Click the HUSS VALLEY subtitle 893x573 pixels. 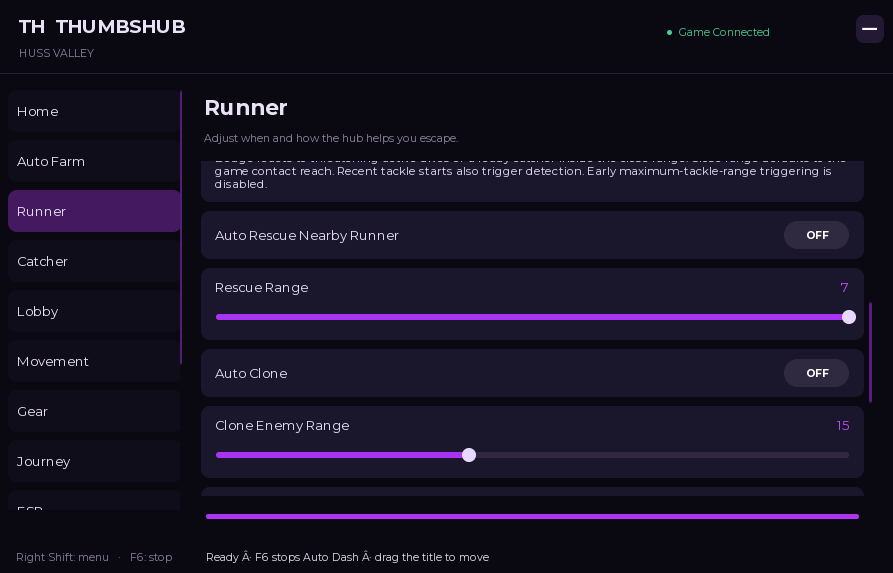(x=56, y=53)
